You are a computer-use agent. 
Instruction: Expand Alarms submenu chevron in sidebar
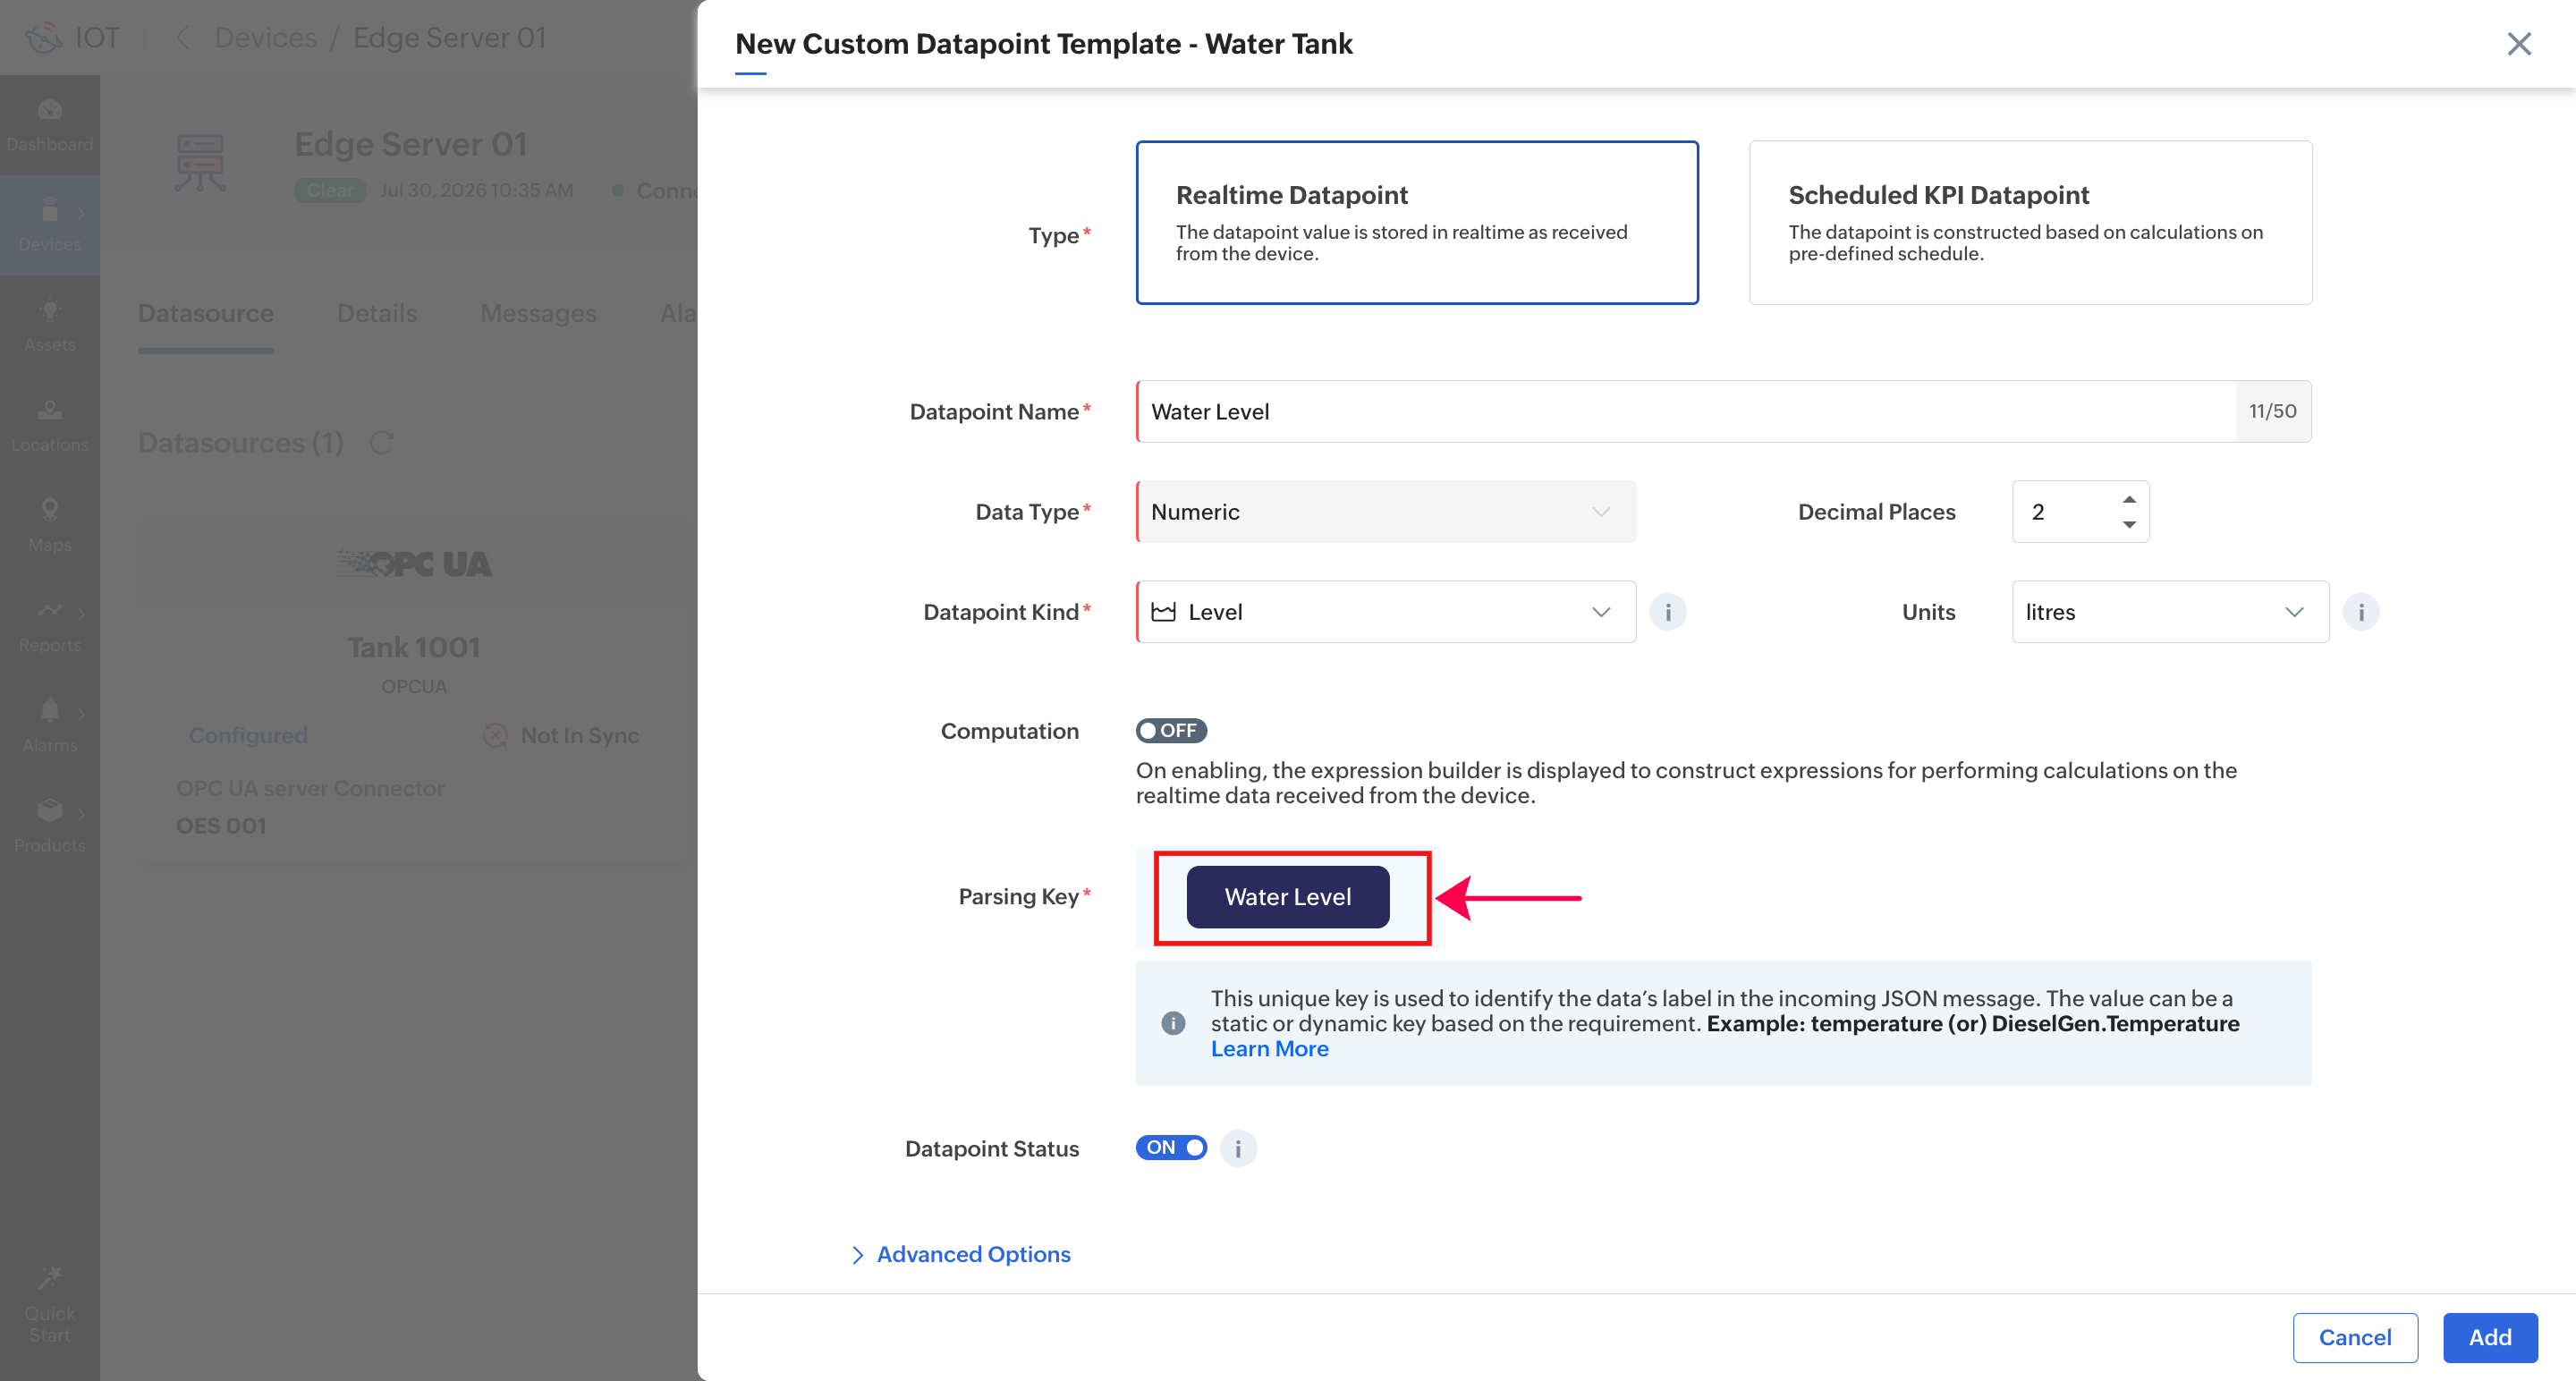pos(81,713)
